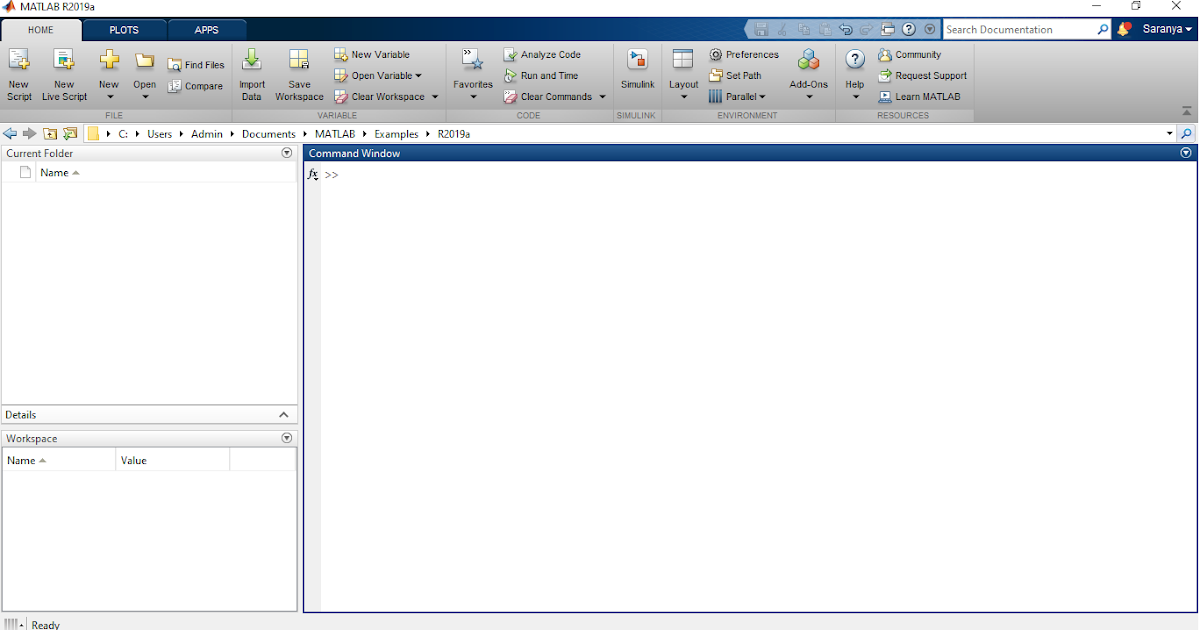
Task: Open the Add-Ons gallery
Action: 808,72
